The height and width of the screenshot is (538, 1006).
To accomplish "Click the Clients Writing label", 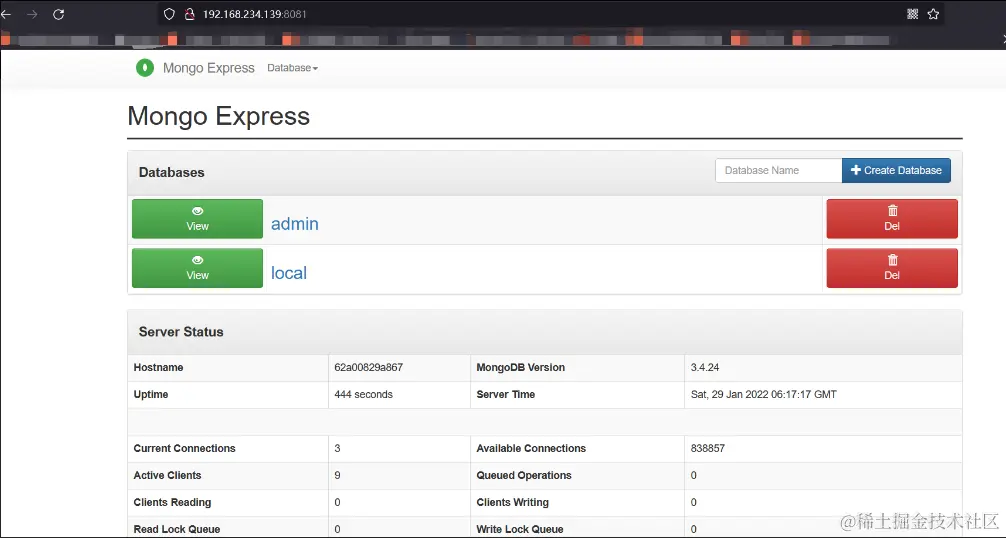I will tap(512, 502).
